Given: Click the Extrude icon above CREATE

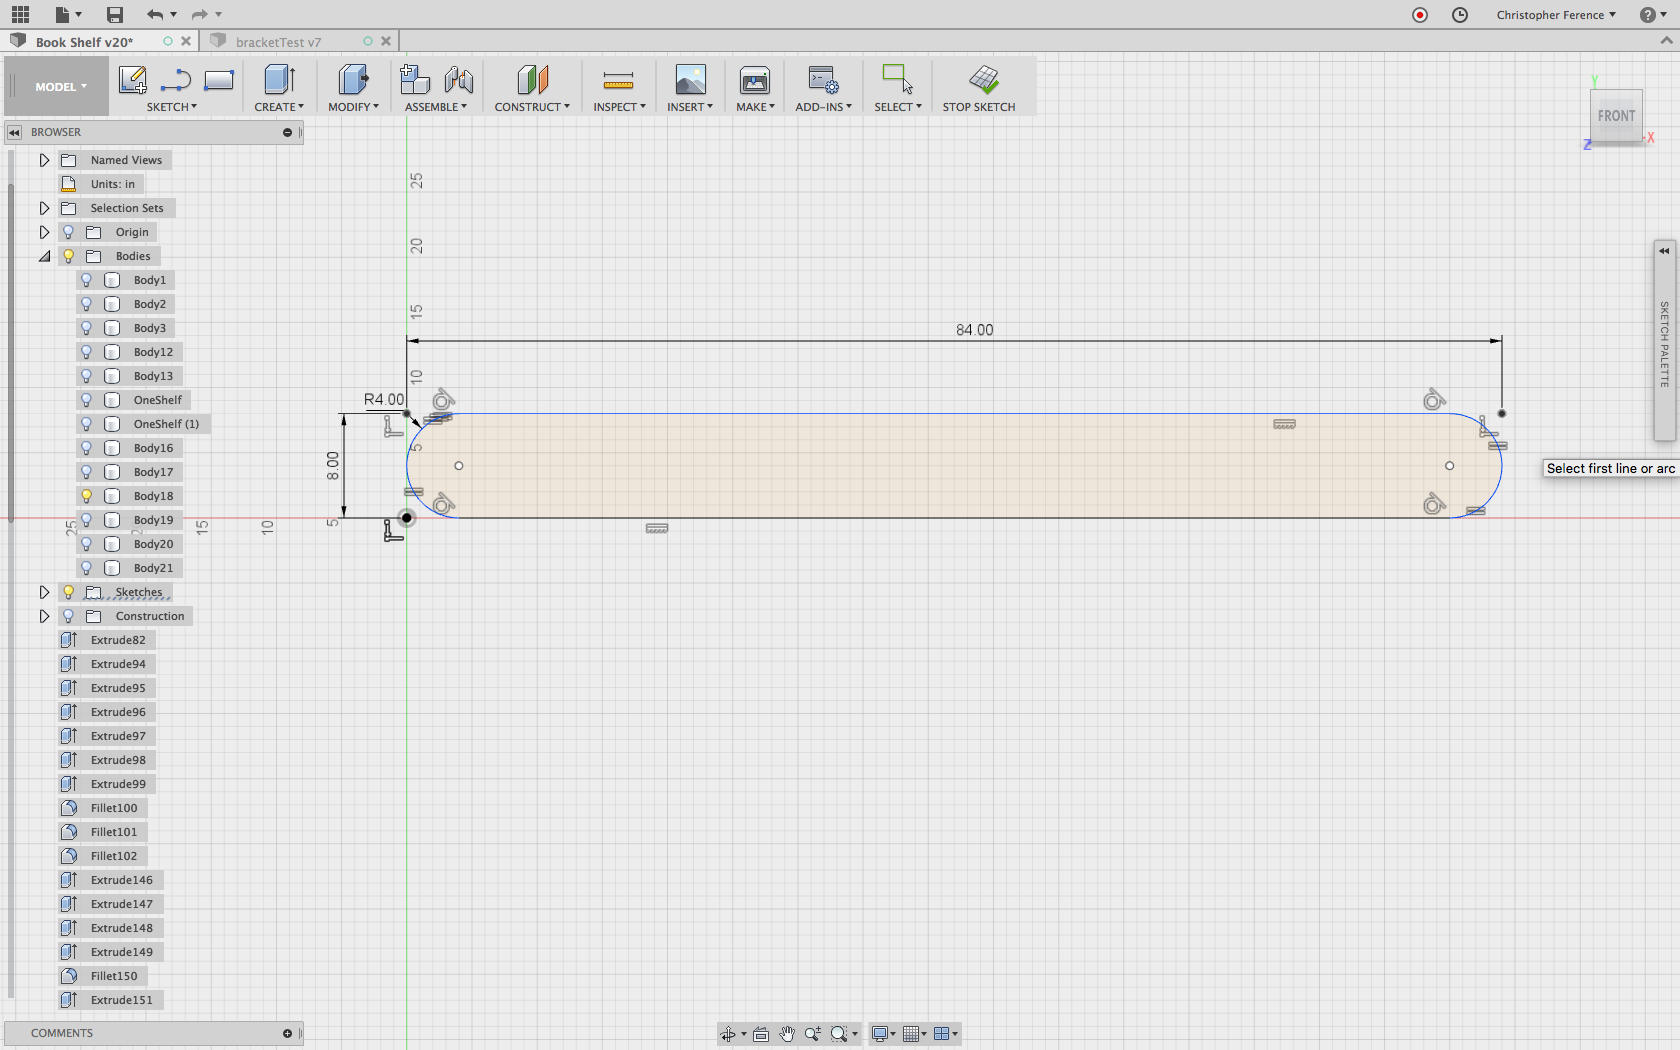Looking at the screenshot, I should [x=279, y=79].
